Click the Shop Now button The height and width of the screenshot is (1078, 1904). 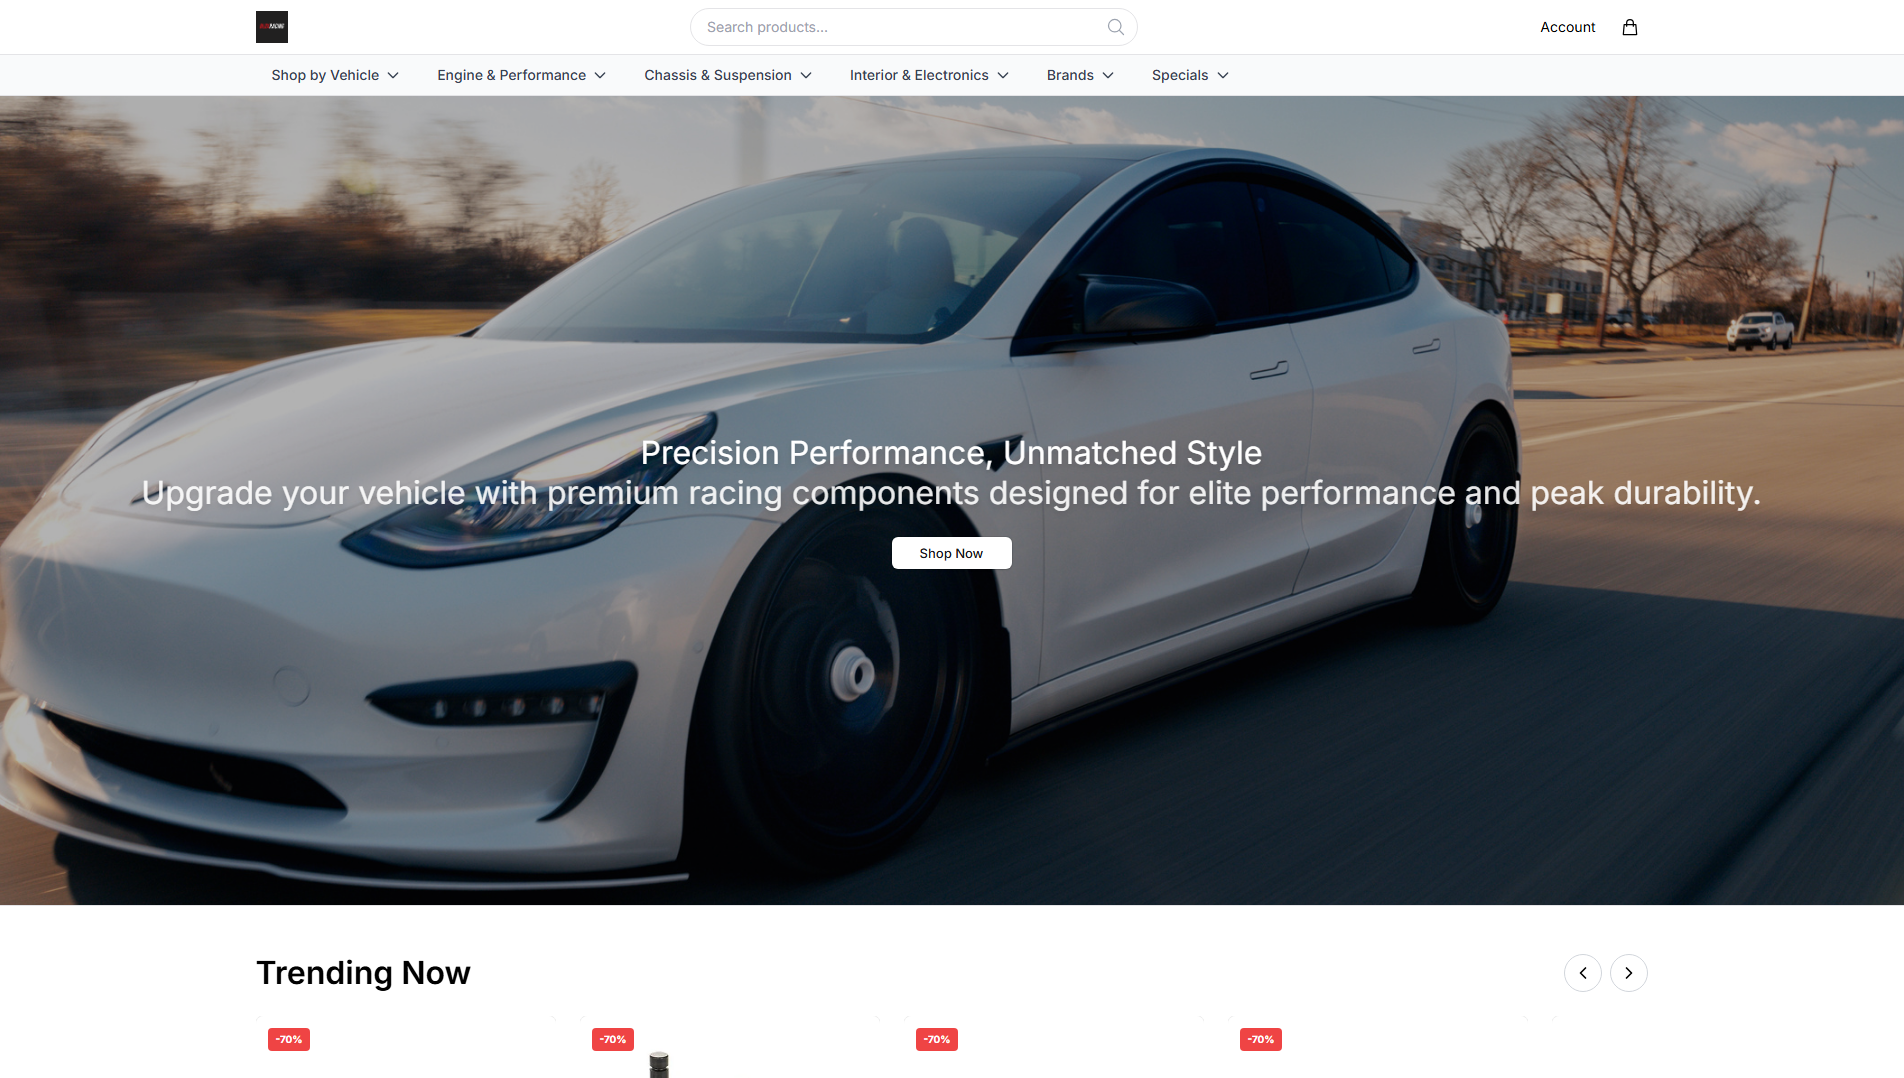coord(951,553)
